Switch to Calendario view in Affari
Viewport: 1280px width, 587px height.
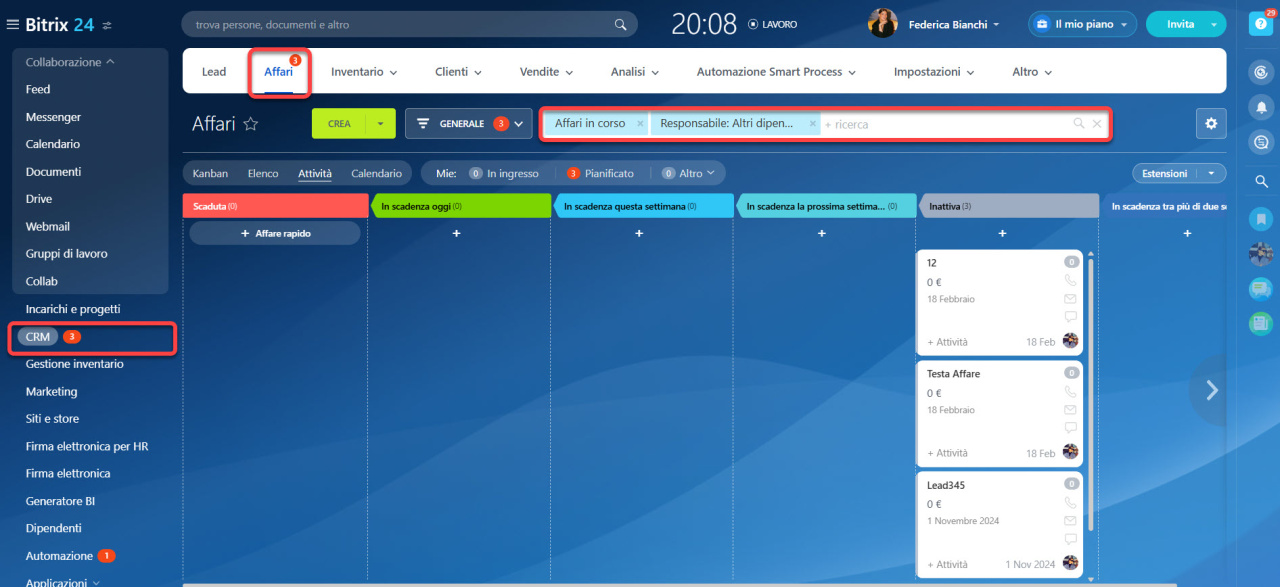pyautogui.click(x=376, y=173)
